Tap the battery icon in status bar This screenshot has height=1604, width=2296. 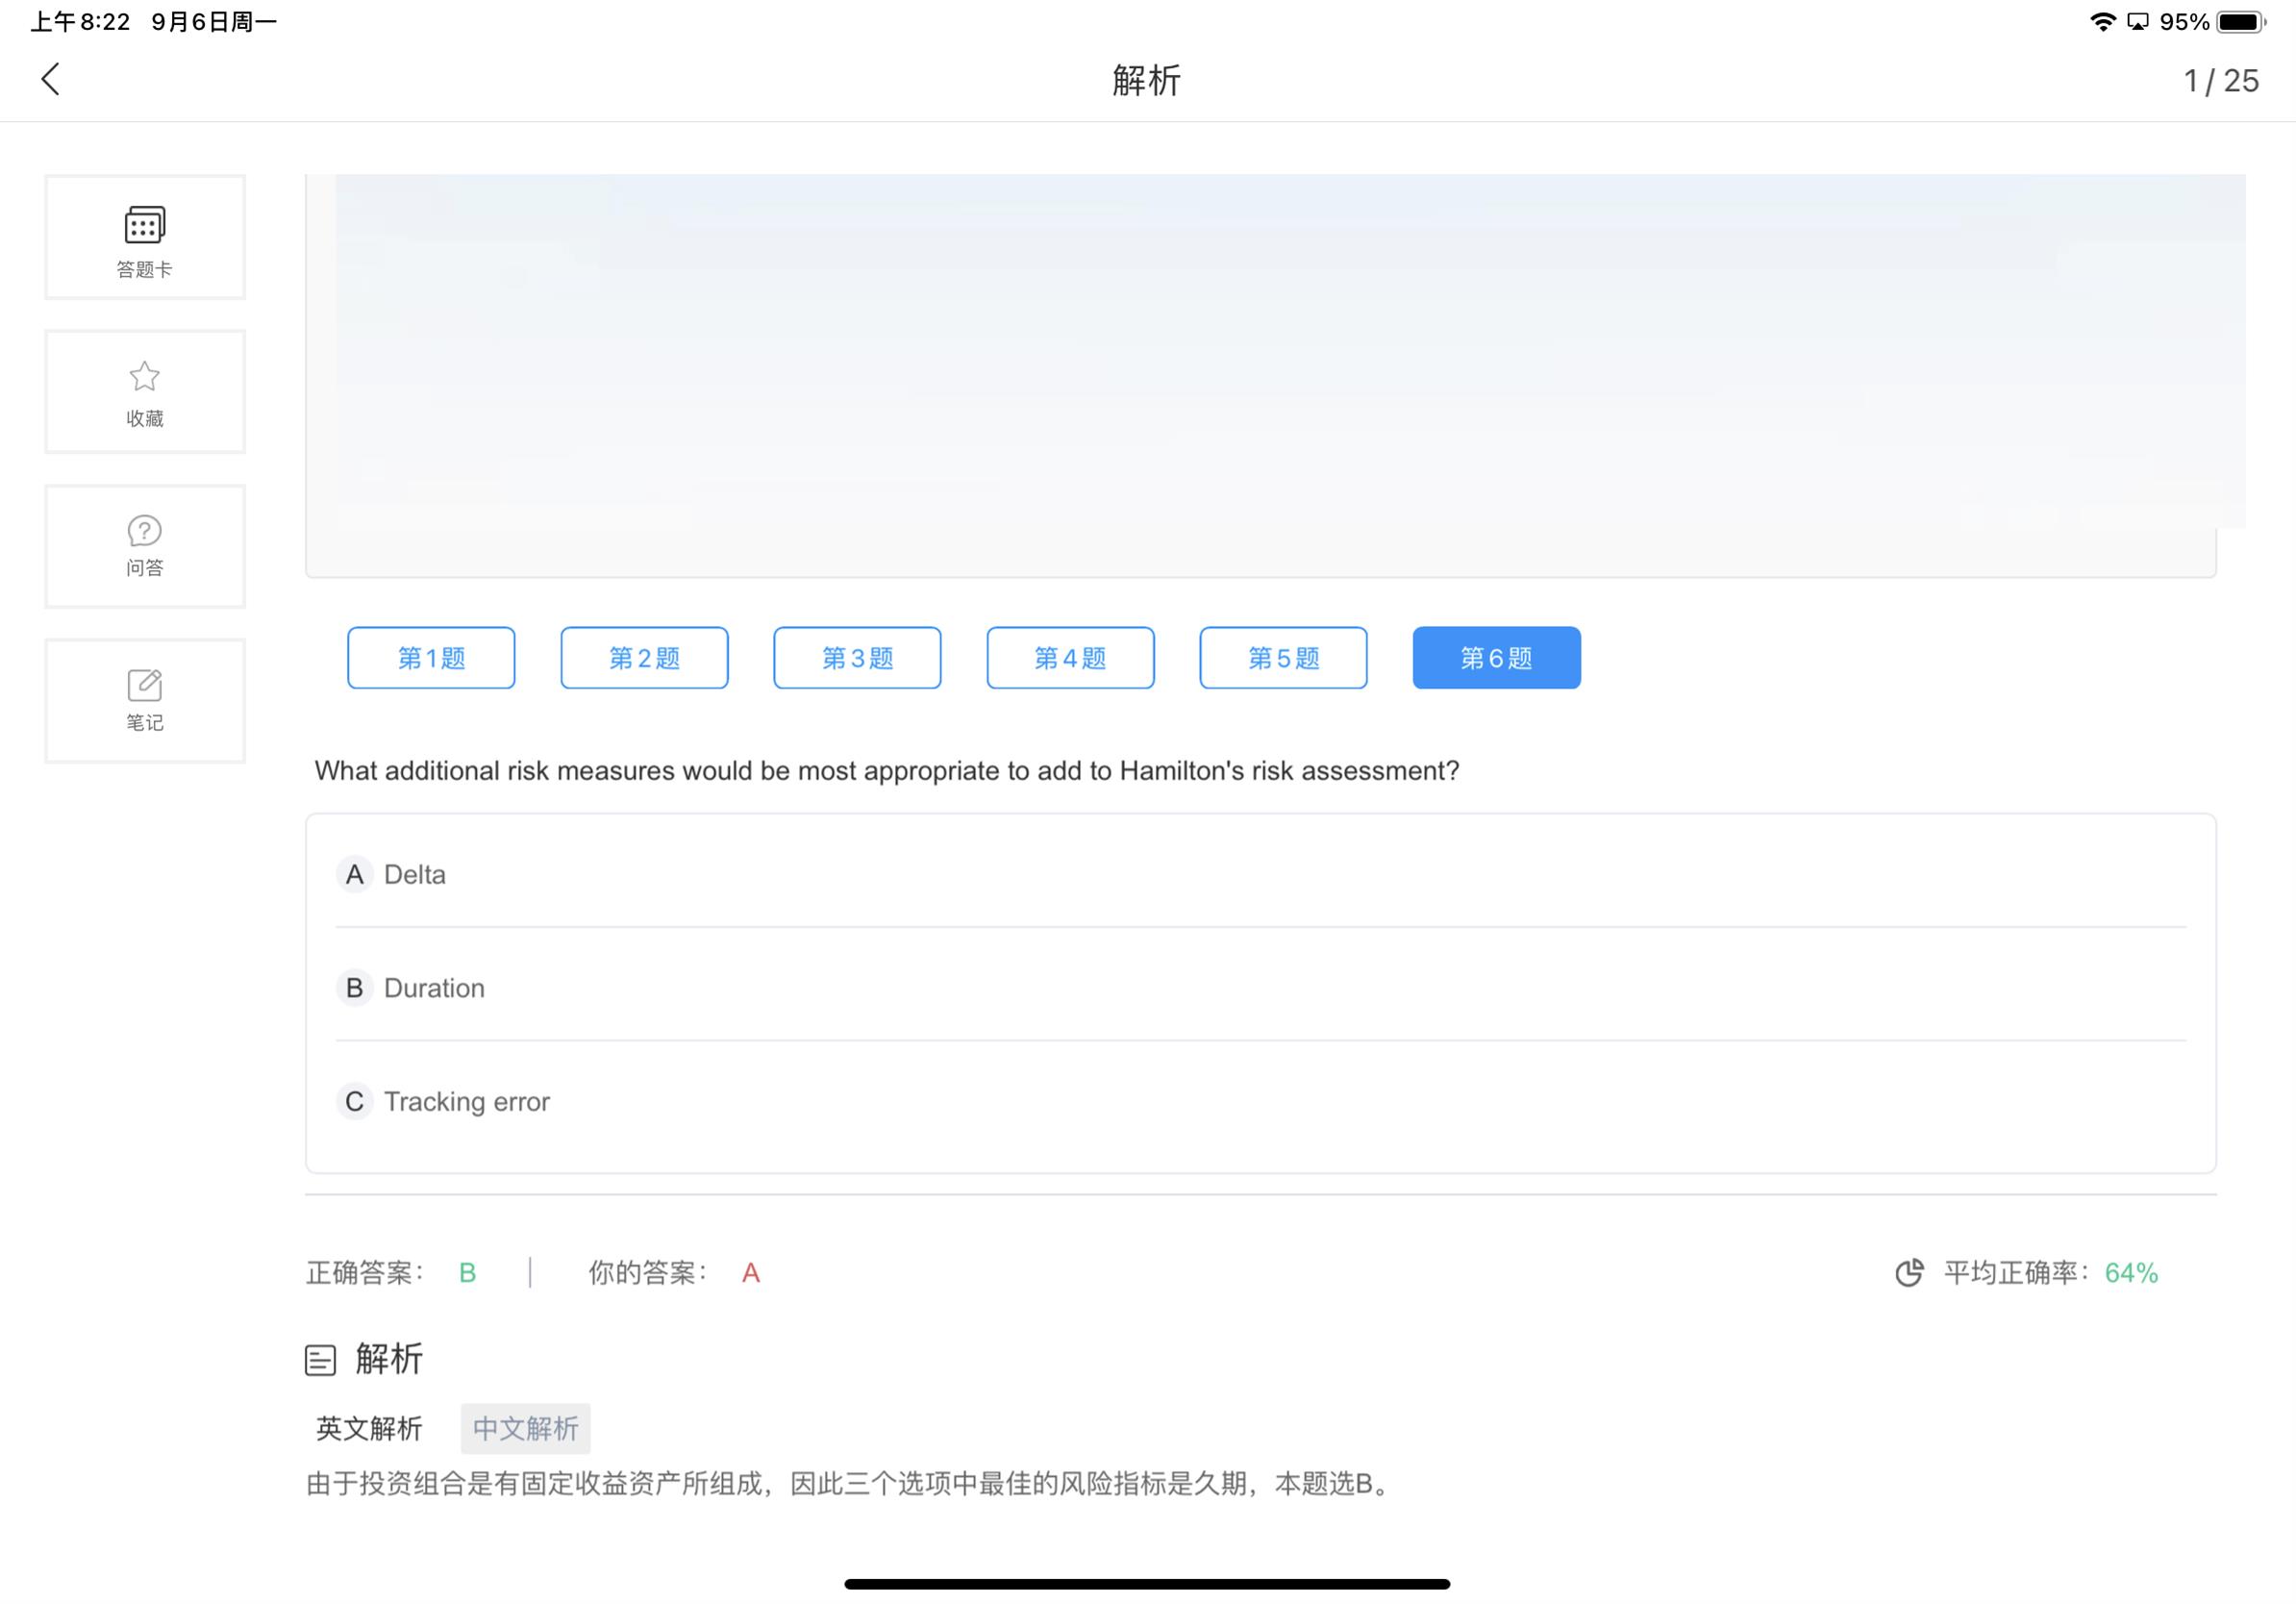(2240, 22)
